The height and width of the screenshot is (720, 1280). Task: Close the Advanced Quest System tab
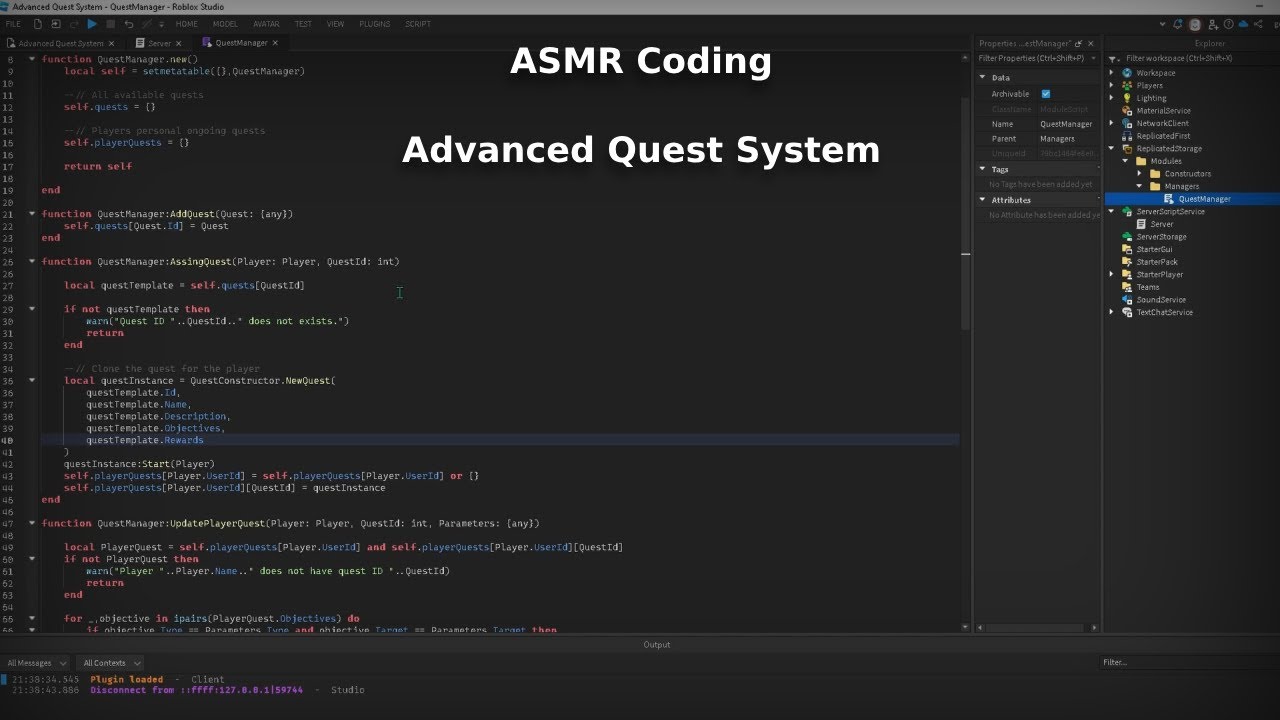(x=111, y=43)
